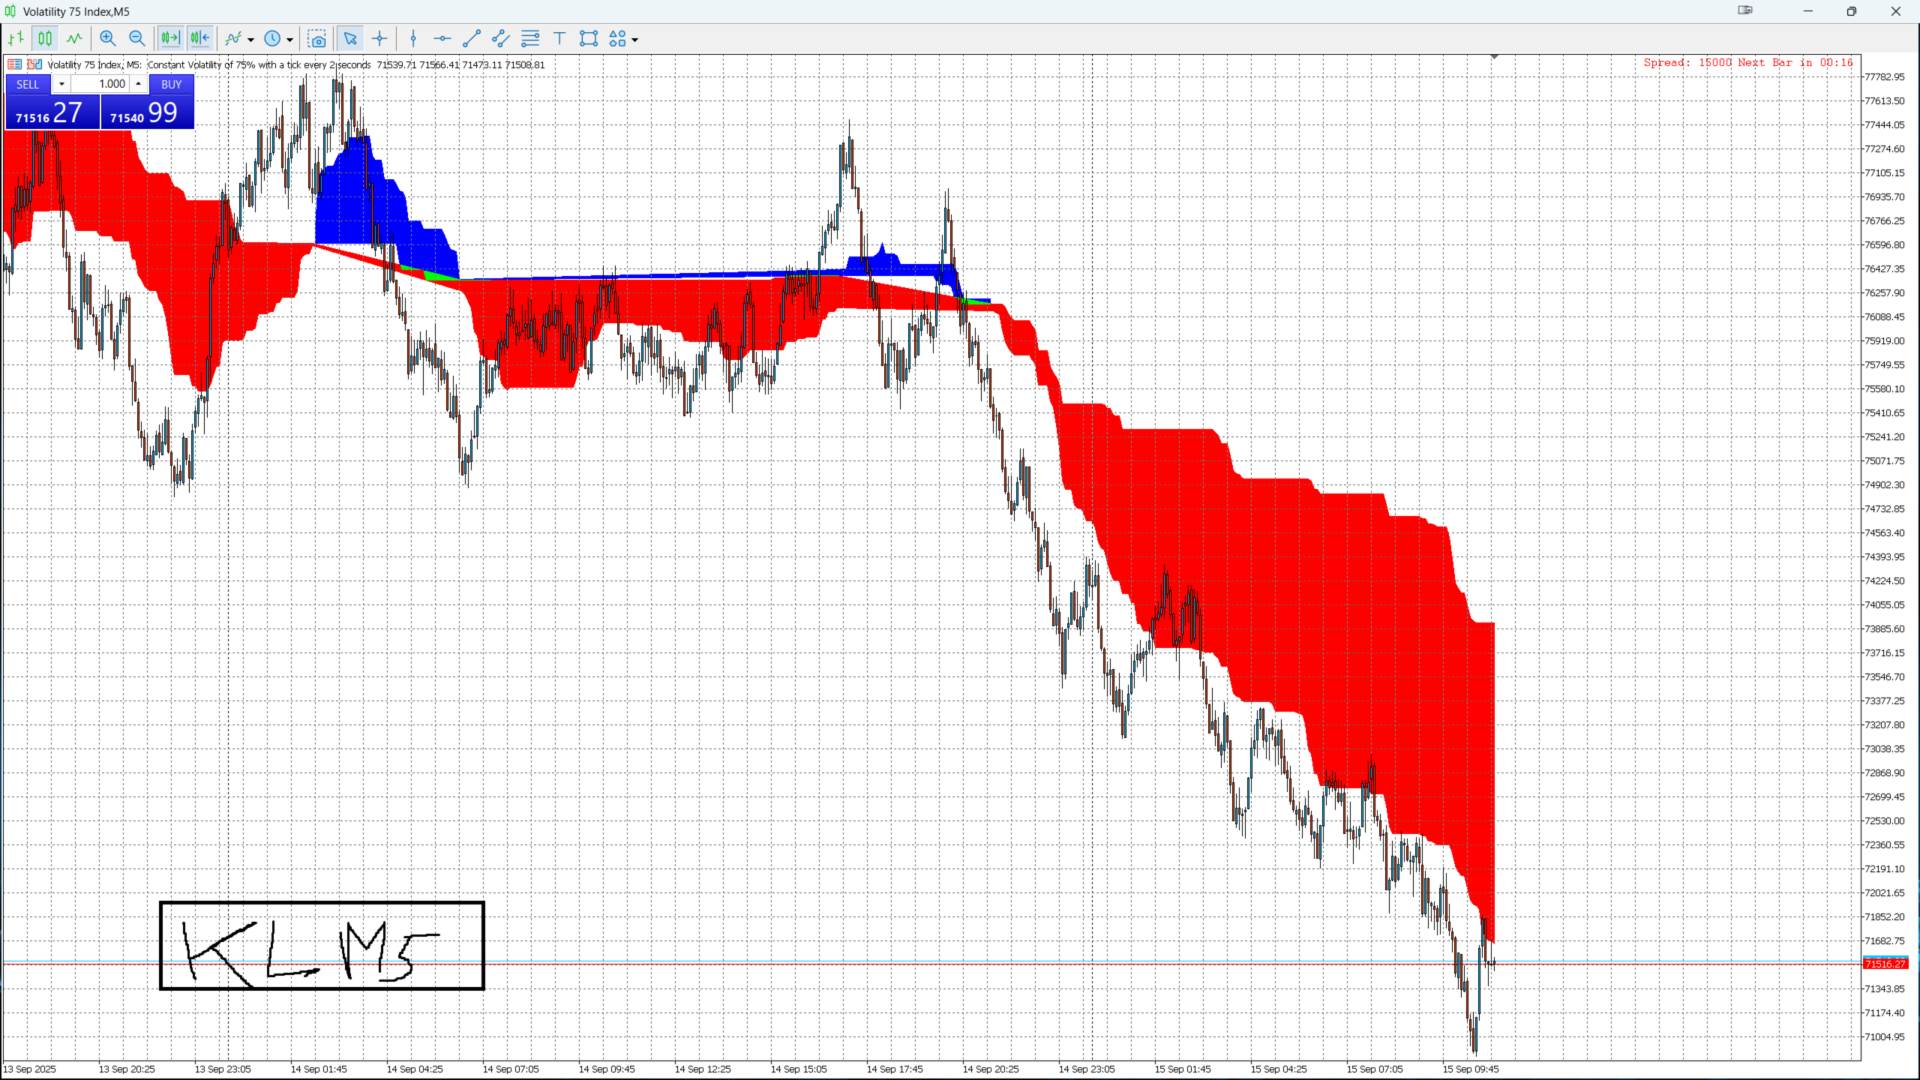Screen dimensions: 1920x1080
Task: Hide the one-click trading panel icon
Action: pyautogui.click(x=15, y=65)
